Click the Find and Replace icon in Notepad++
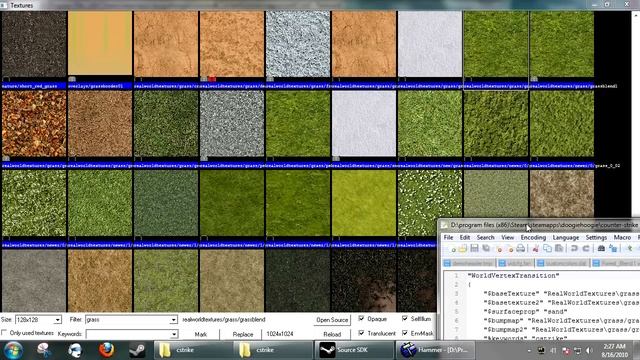Screen dimensions: 640x360 click(x=613, y=248)
